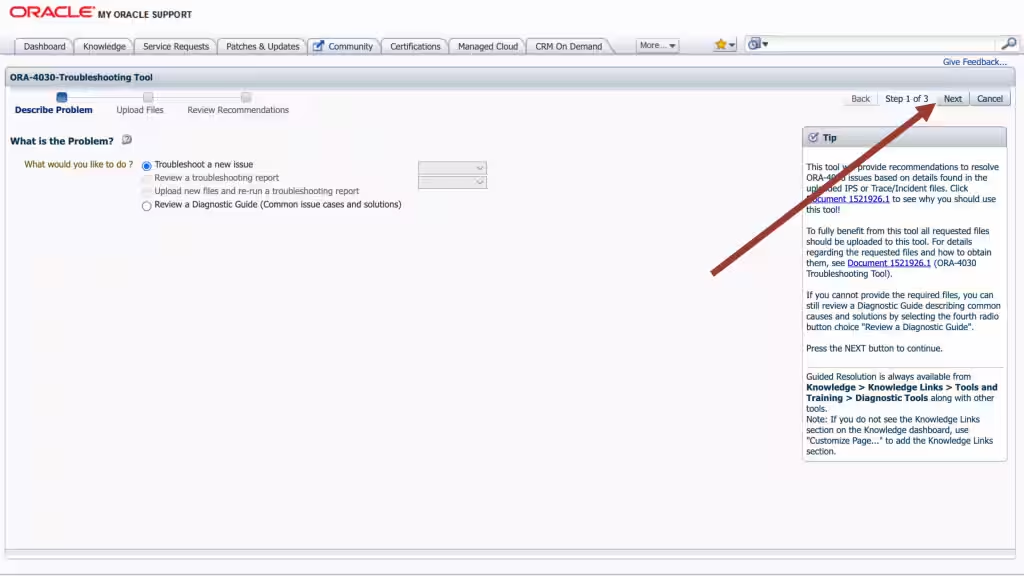1024x576 pixels.
Task: Open the Dashboard tab
Action: point(44,46)
